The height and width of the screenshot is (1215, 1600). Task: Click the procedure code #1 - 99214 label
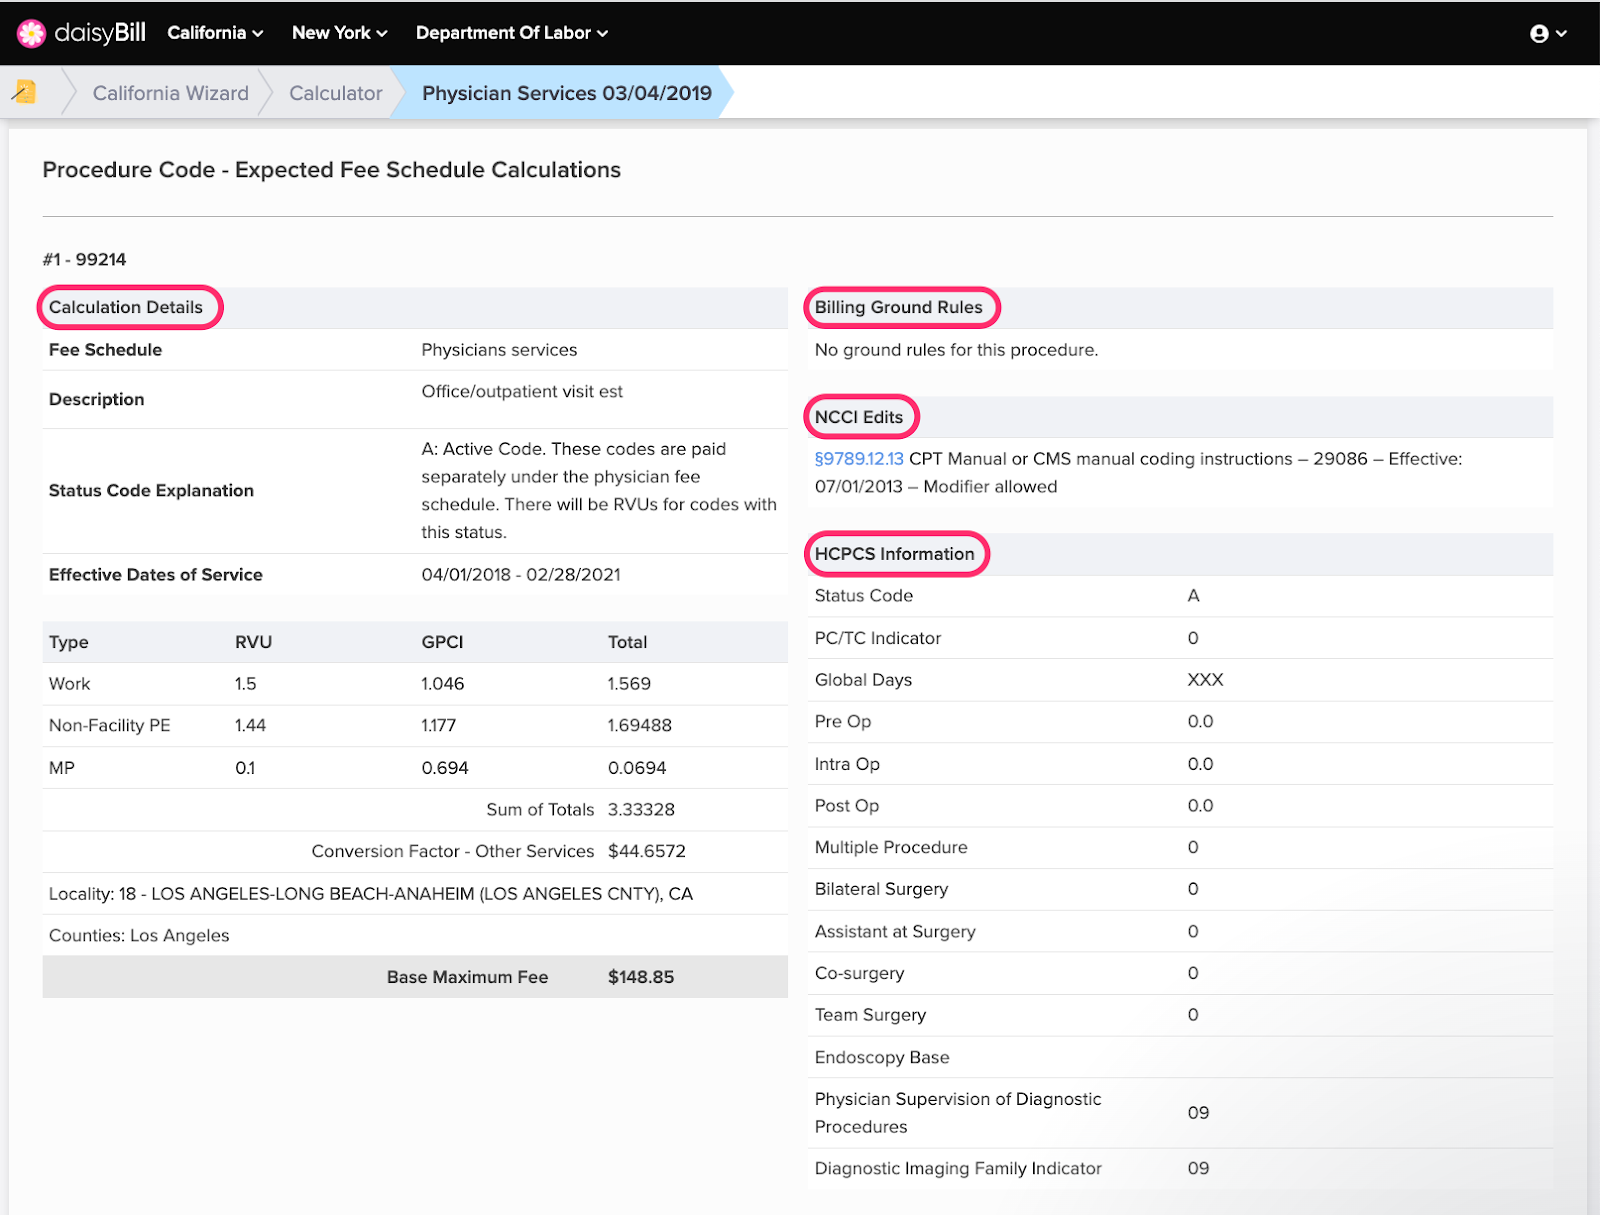[x=85, y=259]
